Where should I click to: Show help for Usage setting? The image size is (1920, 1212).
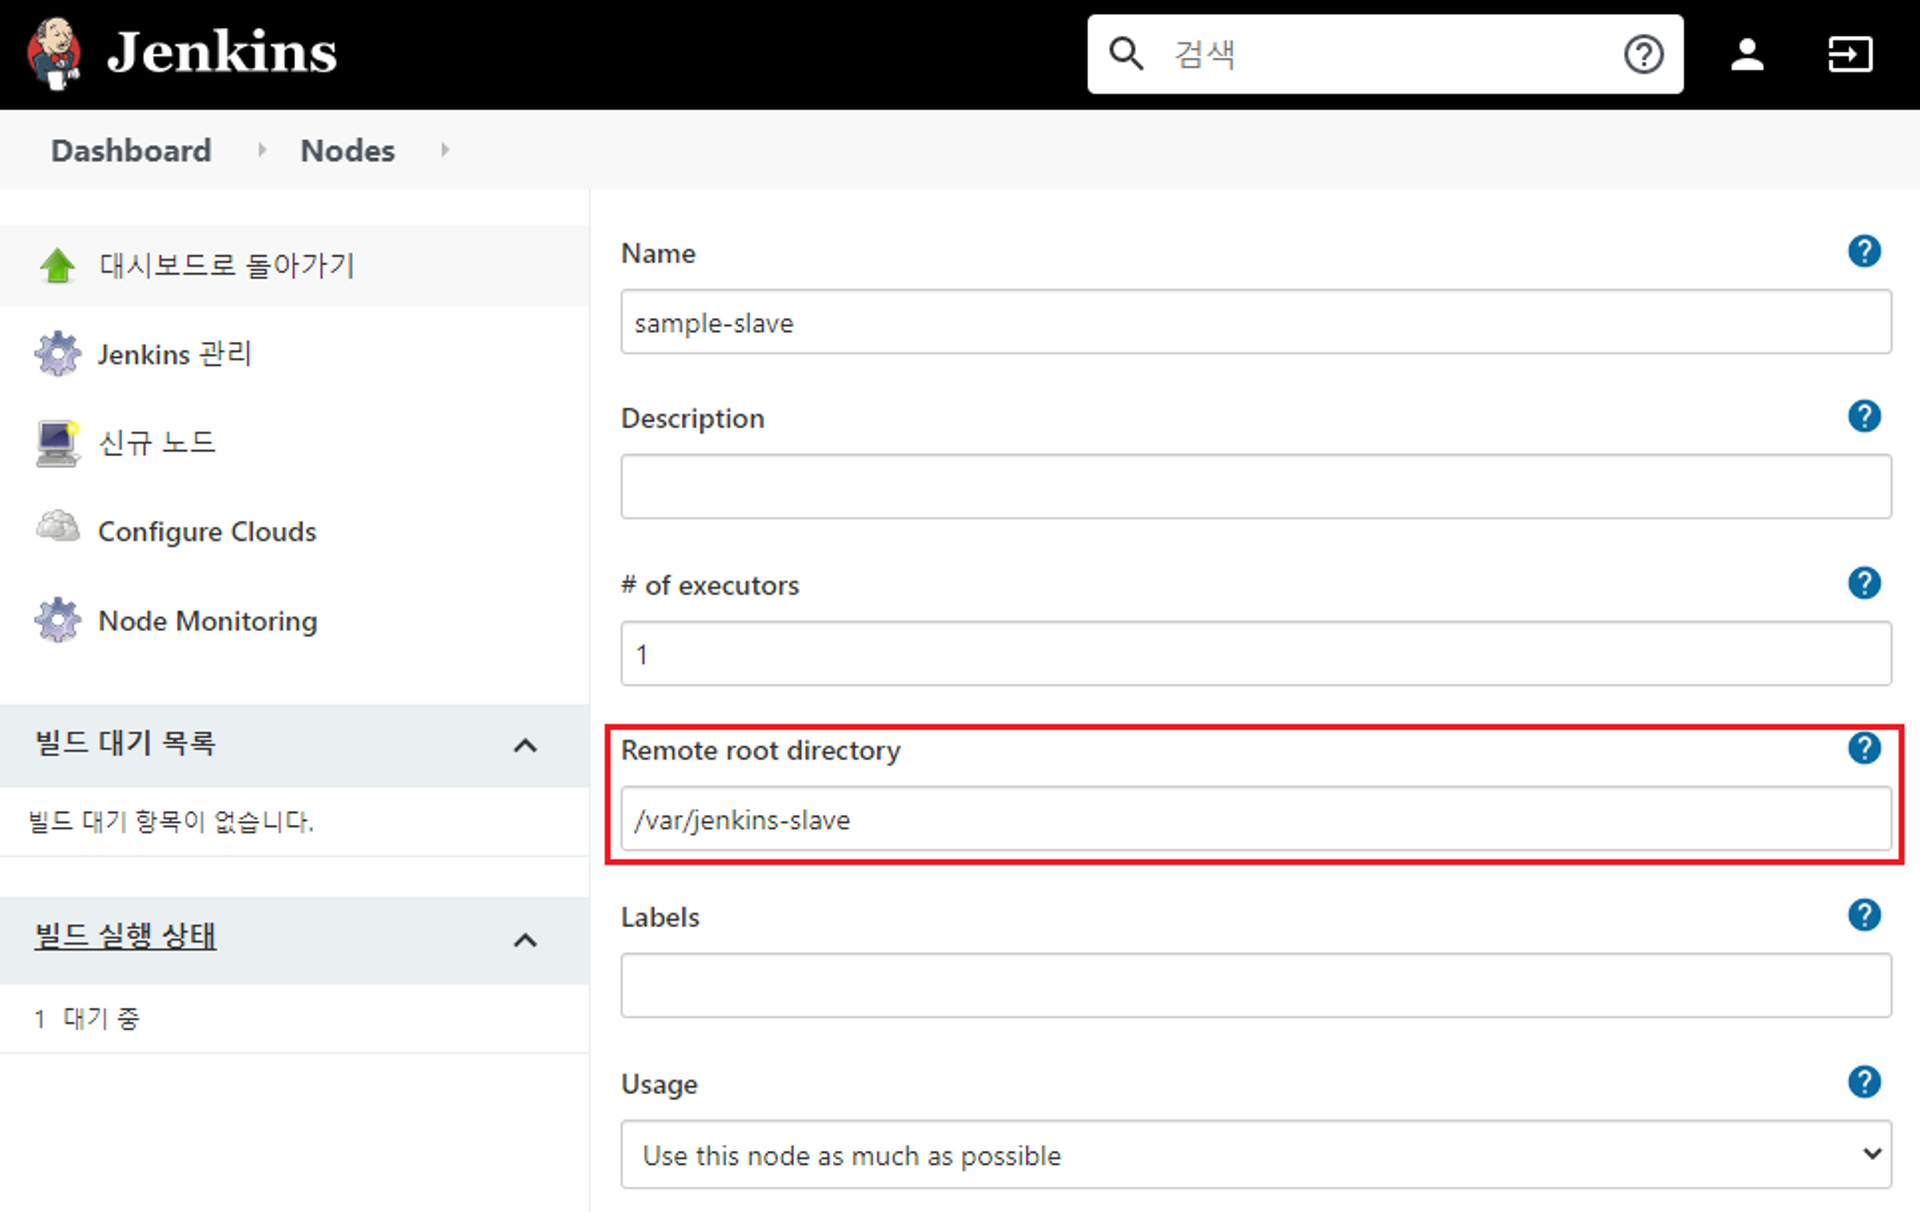[x=1864, y=1081]
